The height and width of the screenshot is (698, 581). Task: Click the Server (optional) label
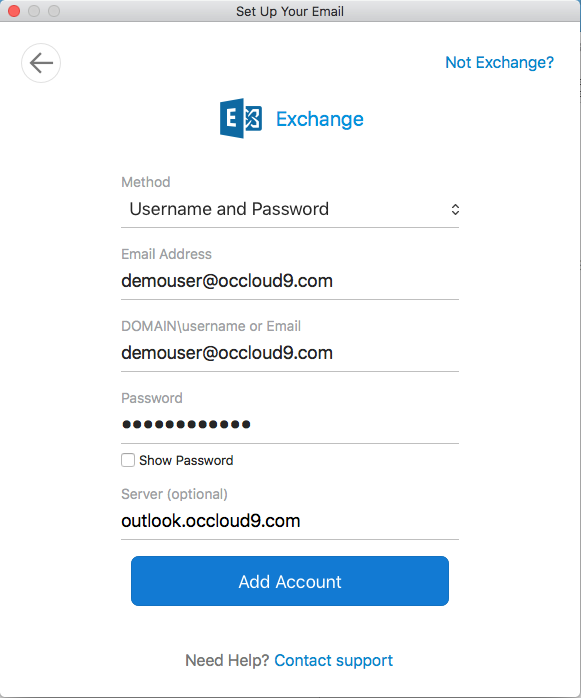coord(175,494)
